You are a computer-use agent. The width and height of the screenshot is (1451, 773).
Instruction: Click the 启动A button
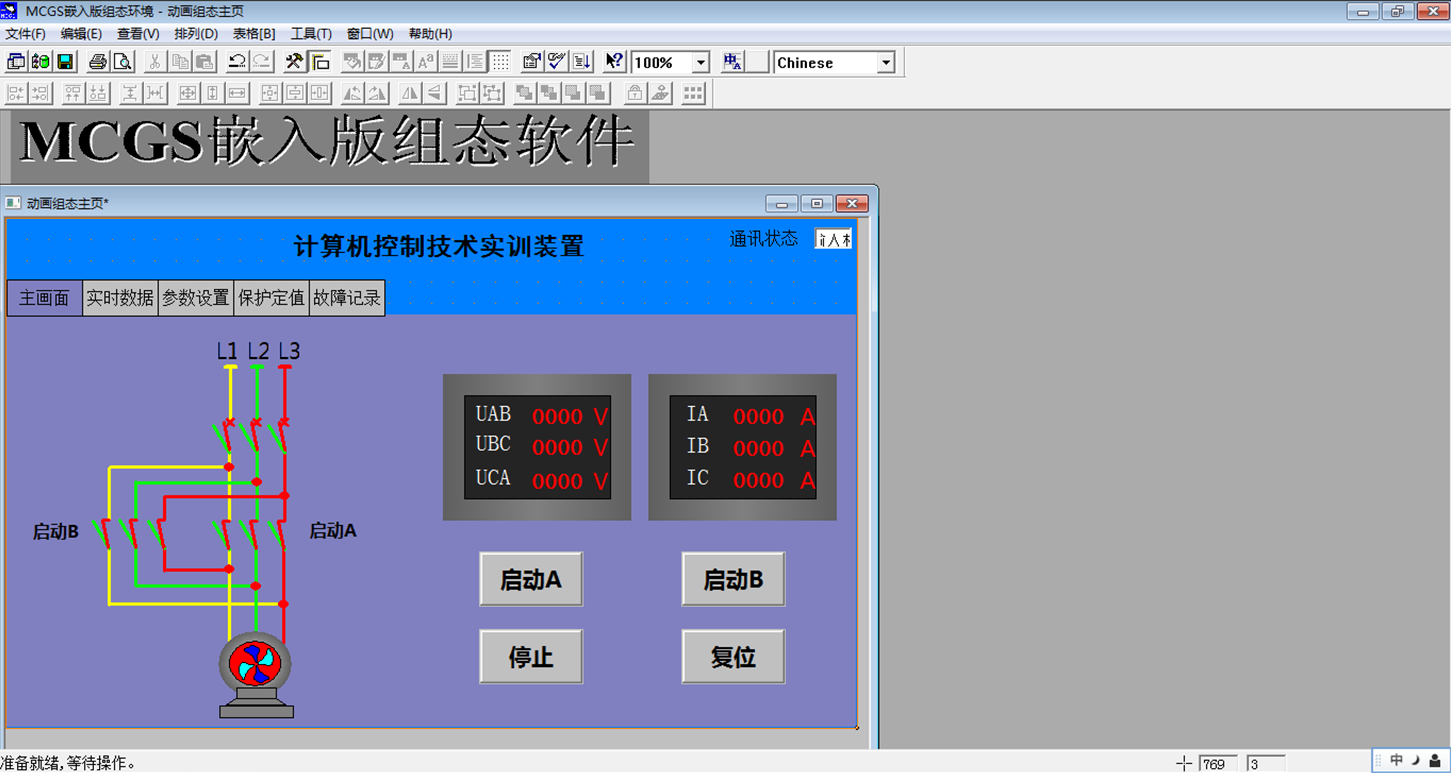531,579
